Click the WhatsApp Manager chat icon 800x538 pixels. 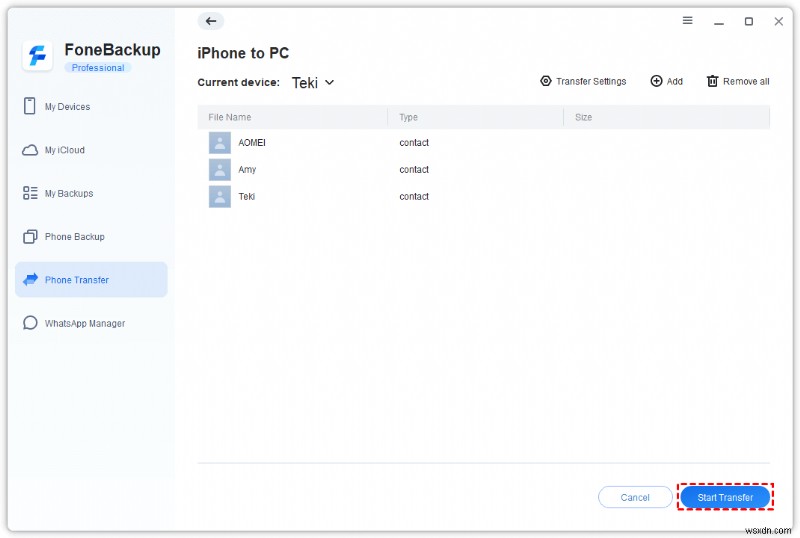[30, 323]
